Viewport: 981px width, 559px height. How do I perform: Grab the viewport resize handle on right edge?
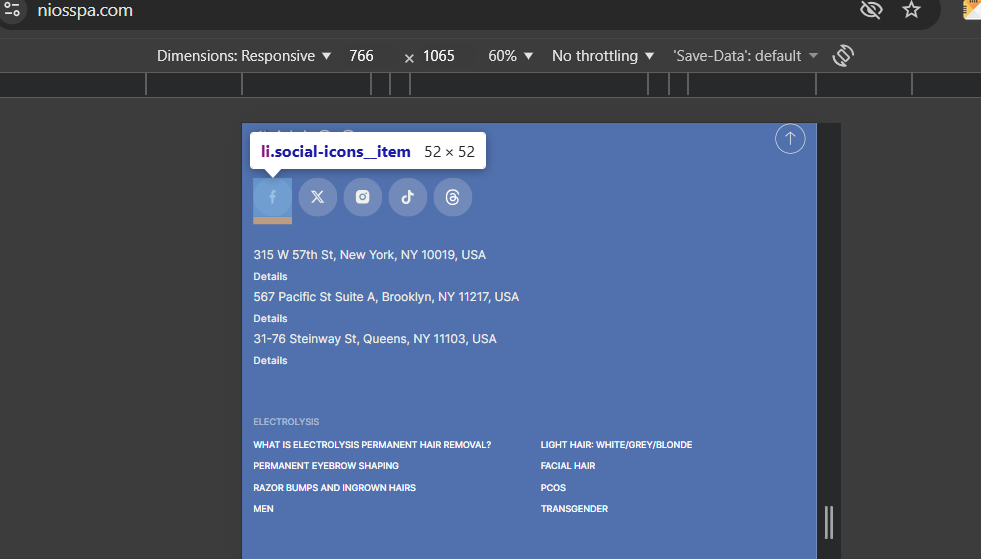(828, 522)
